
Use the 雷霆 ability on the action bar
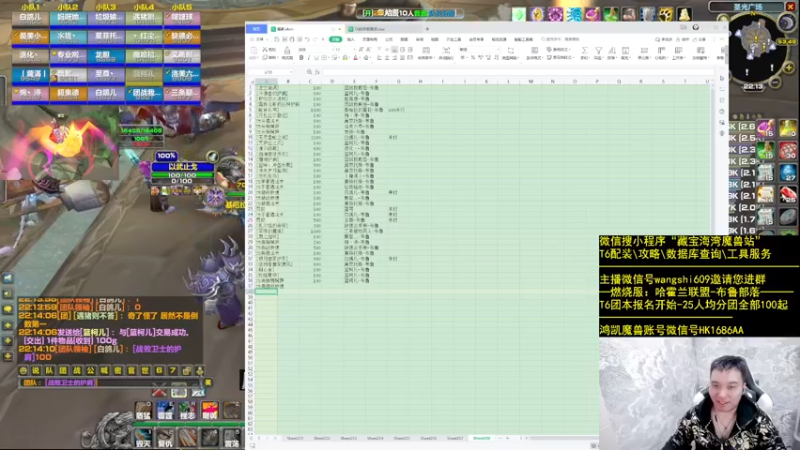[165, 411]
